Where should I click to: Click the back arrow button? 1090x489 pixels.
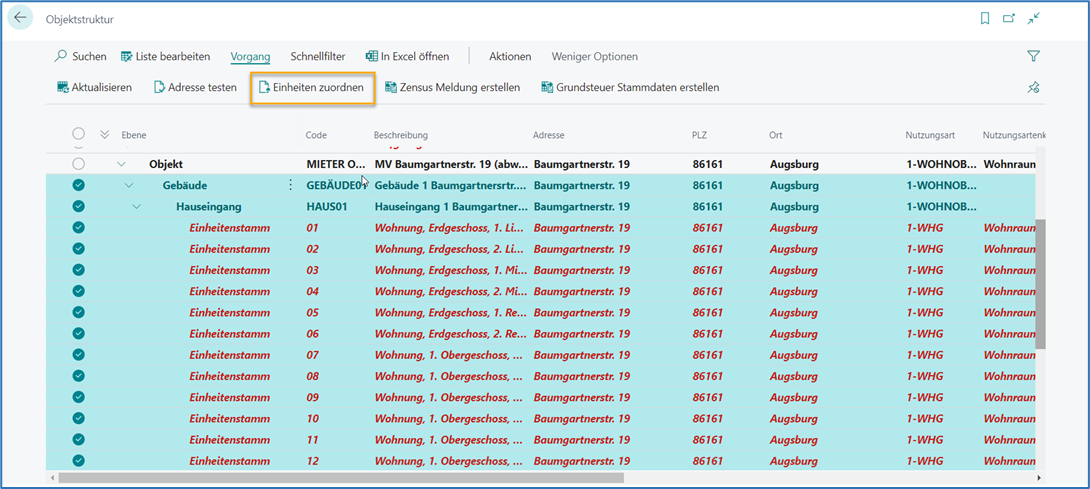pyautogui.click(x=20, y=18)
